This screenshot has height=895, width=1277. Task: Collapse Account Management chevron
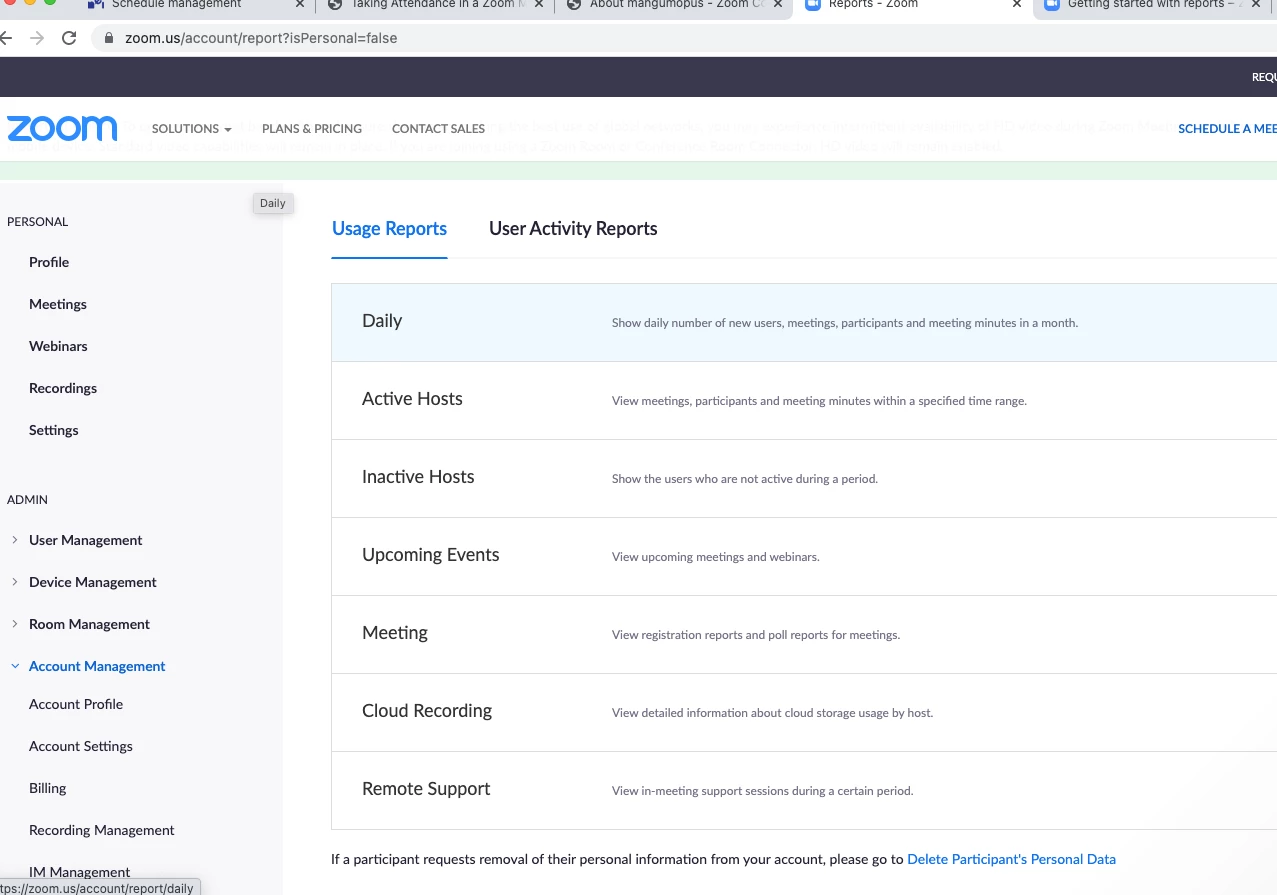pyautogui.click(x=15, y=666)
